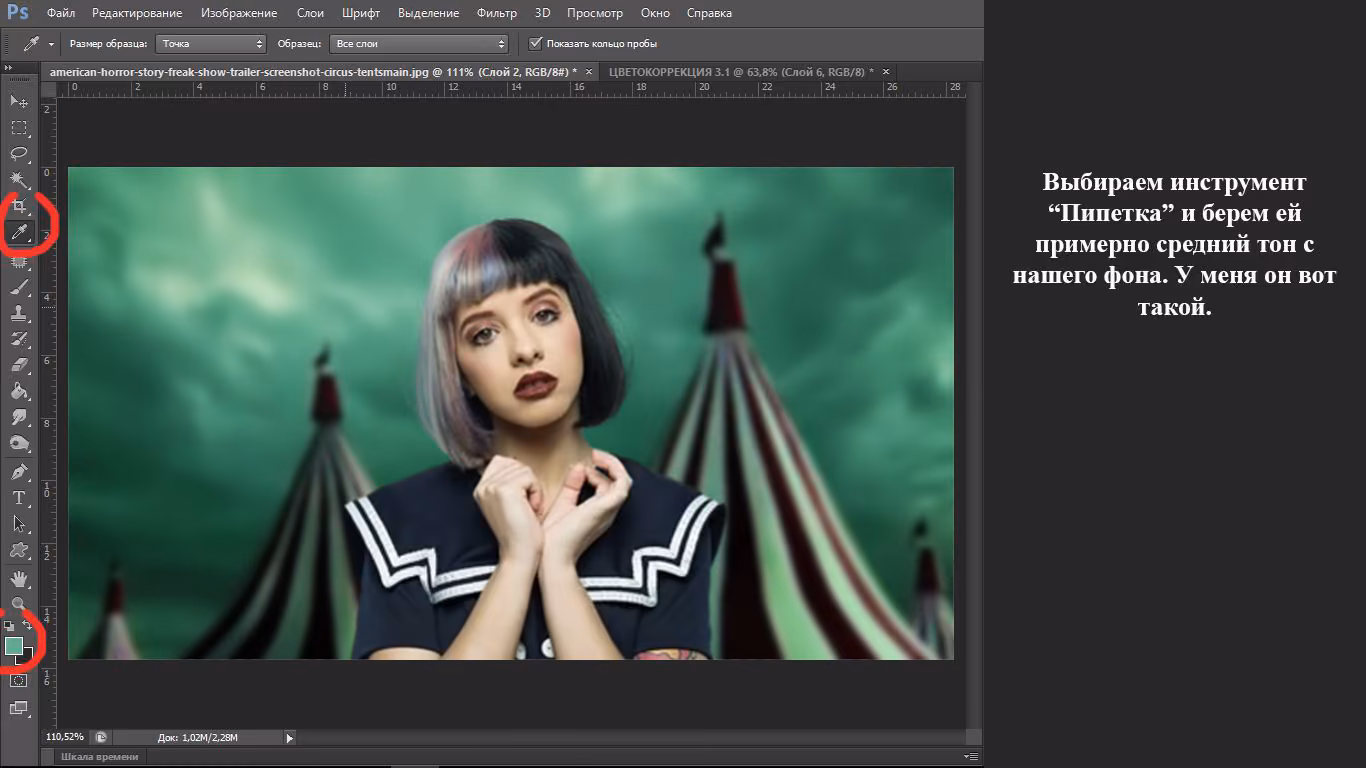Close the ЦВЕТОКОРРЕКЦИЯ 3.1 document tab
Screen dimensions: 1366x768
(885, 72)
